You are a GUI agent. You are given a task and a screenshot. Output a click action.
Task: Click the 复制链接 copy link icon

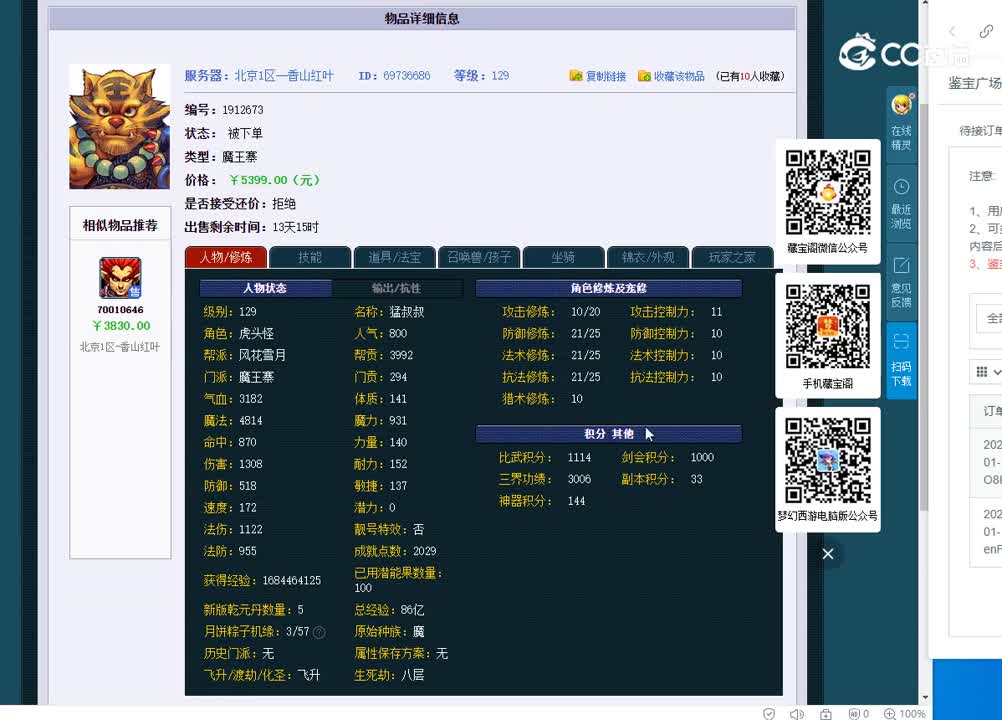pyautogui.click(x=576, y=76)
